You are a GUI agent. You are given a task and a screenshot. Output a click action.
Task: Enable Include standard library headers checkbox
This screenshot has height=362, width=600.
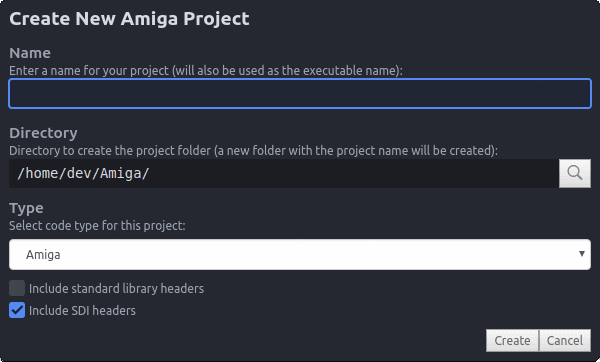[x=17, y=288]
